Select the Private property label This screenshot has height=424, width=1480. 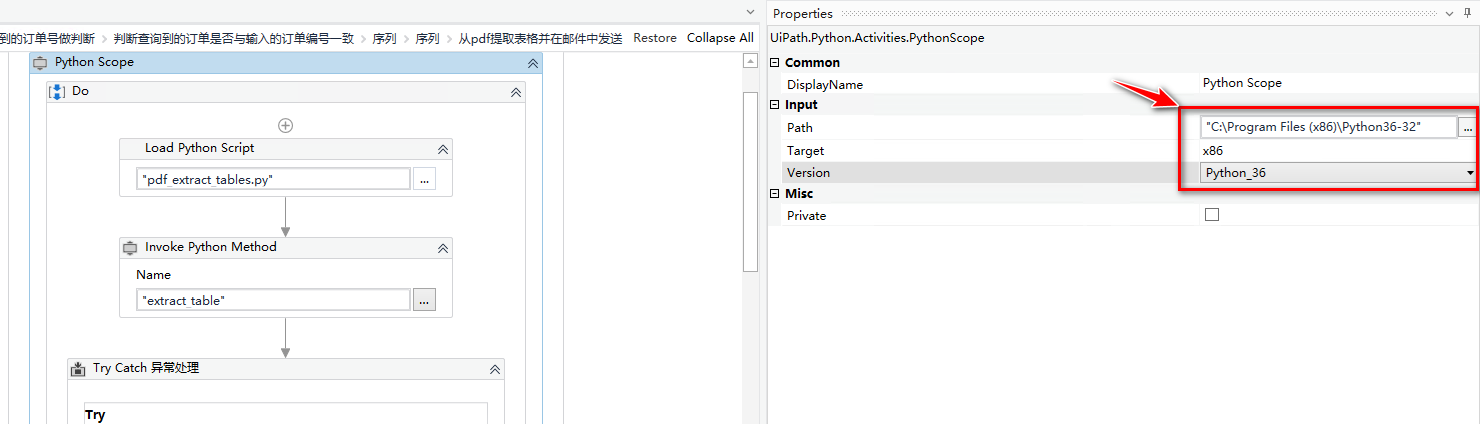click(x=807, y=216)
